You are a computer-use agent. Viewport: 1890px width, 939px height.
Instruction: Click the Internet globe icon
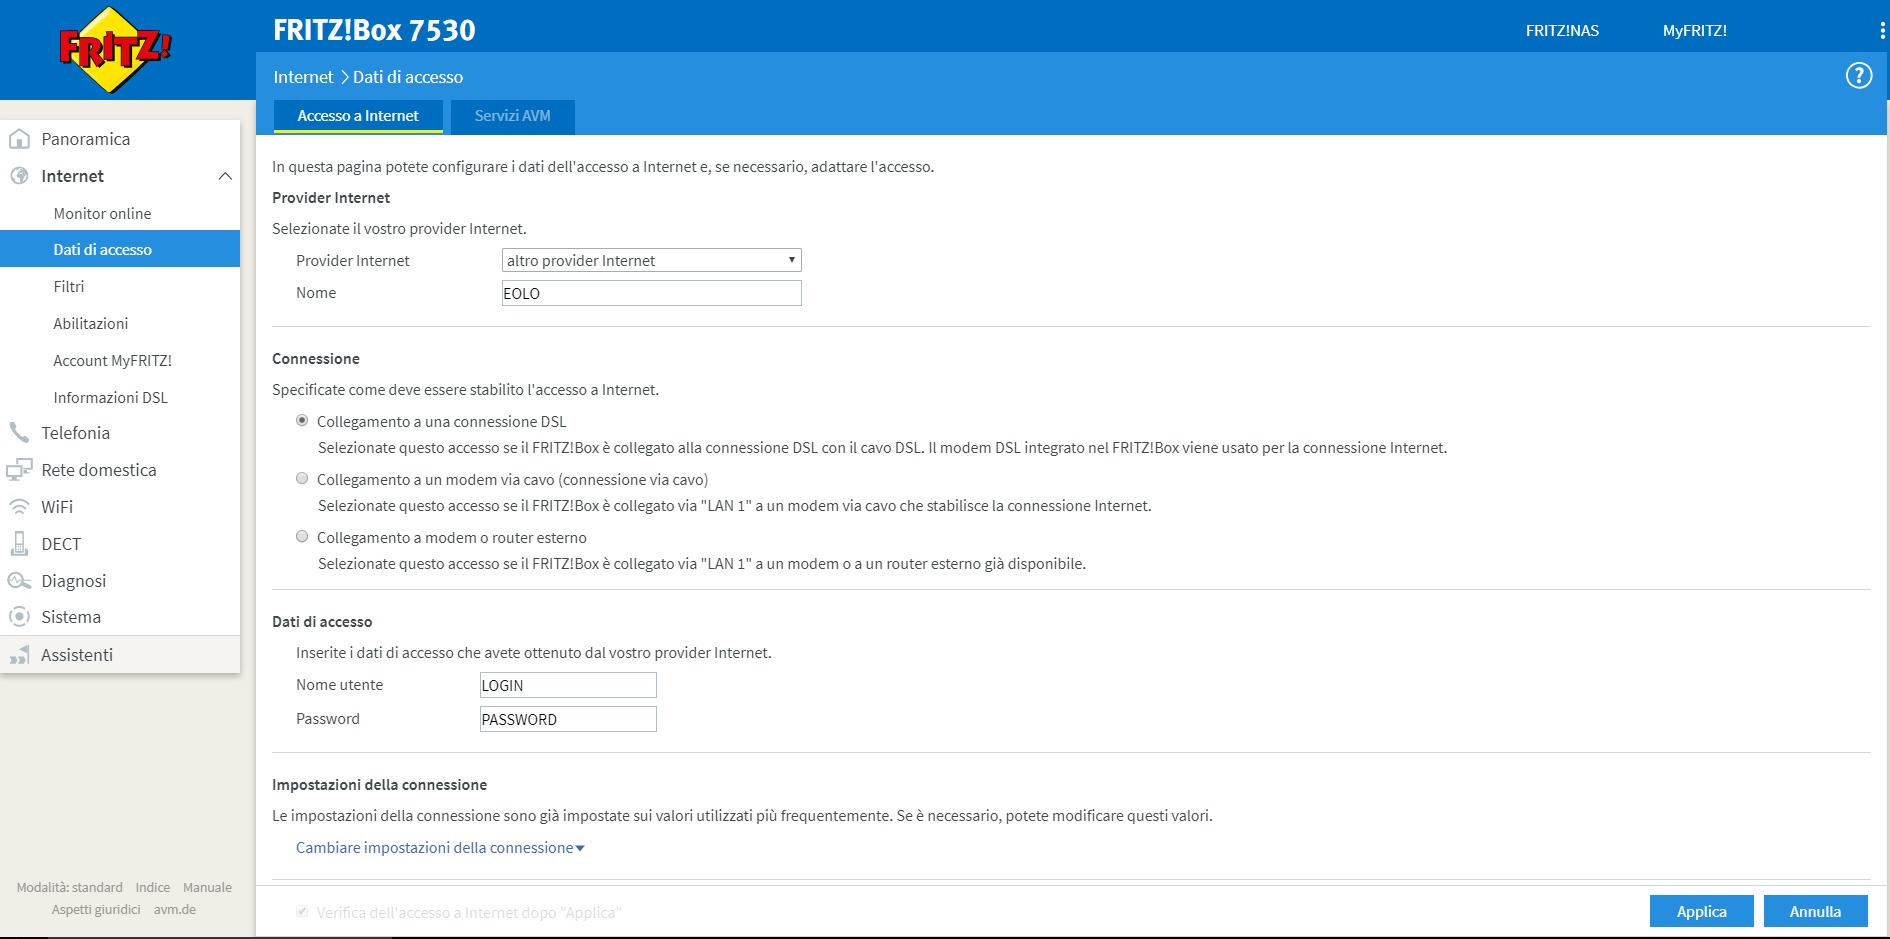click(19, 176)
